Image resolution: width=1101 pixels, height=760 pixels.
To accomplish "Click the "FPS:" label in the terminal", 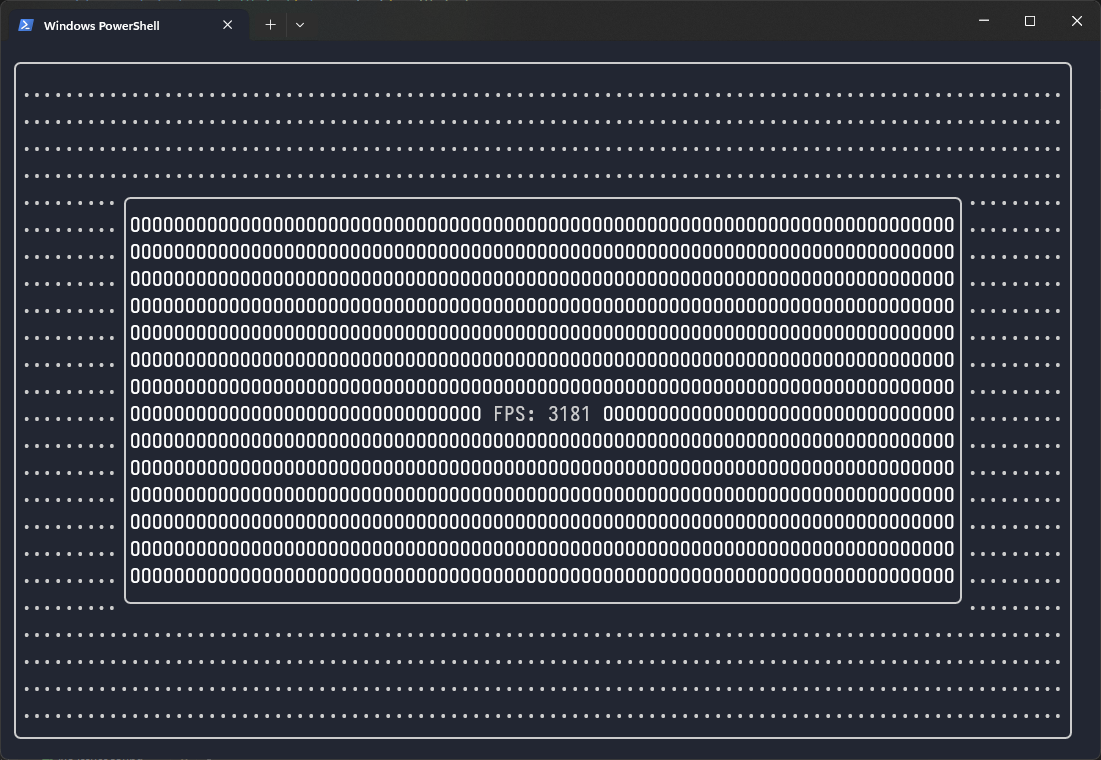I will point(514,414).
